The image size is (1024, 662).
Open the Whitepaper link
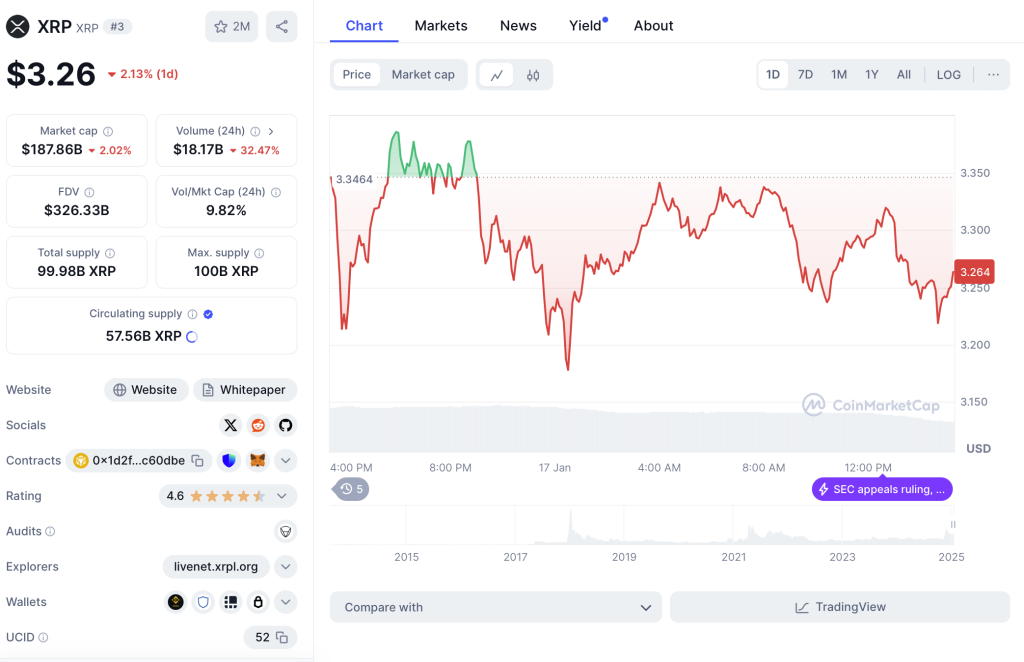pyautogui.click(x=245, y=390)
